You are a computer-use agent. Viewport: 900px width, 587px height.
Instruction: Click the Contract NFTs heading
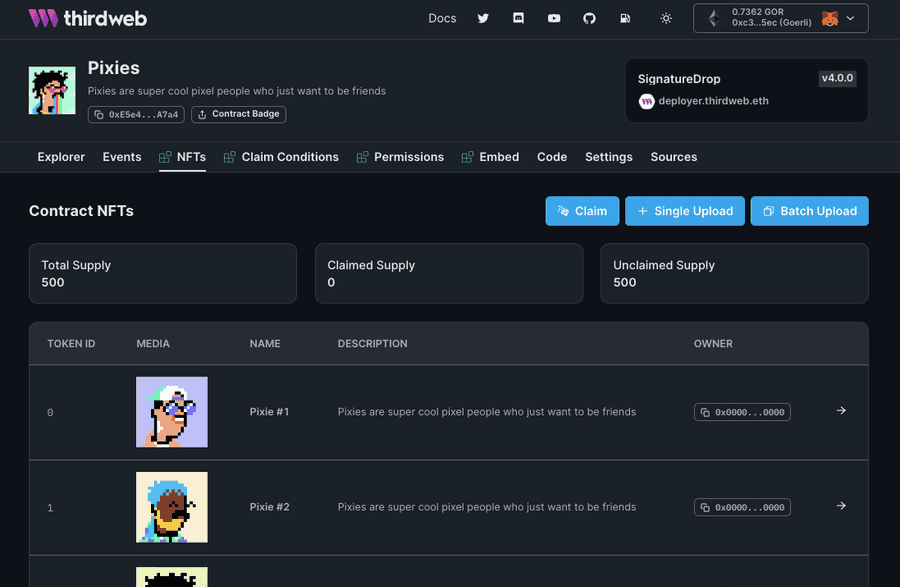coord(81,211)
